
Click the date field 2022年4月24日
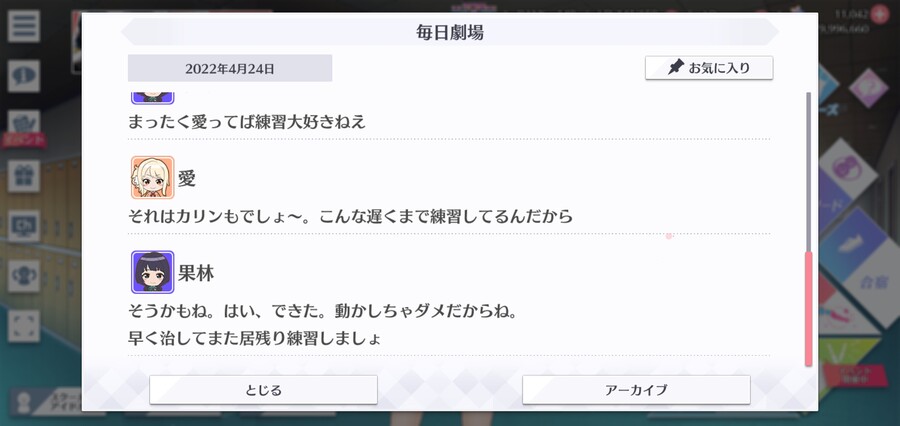pos(230,68)
